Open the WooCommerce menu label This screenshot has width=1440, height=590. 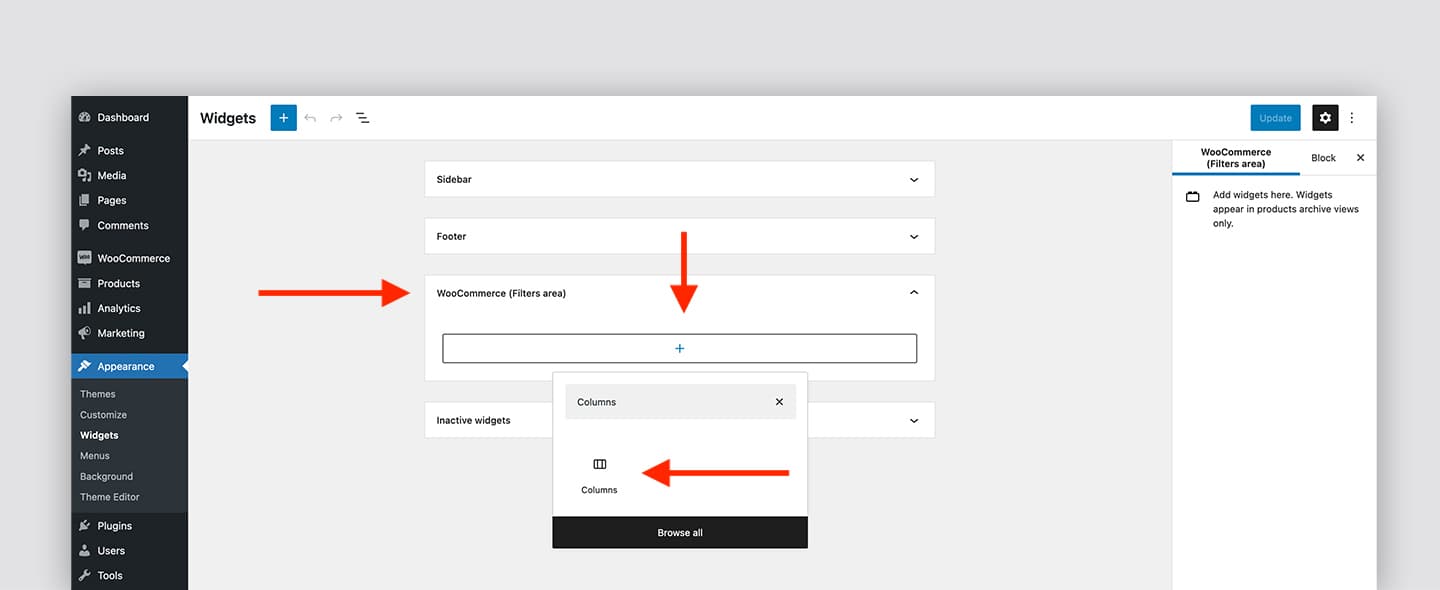pos(134,258)
